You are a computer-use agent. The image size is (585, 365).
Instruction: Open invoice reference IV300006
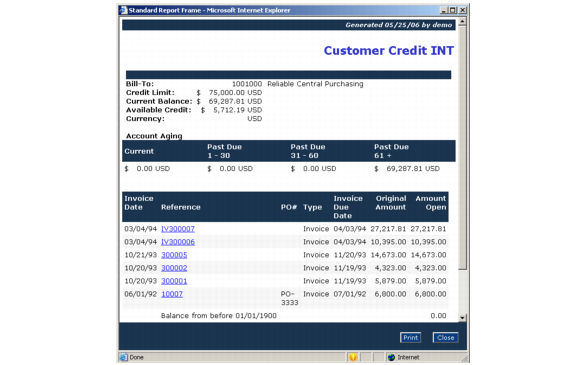coord(178,242)
